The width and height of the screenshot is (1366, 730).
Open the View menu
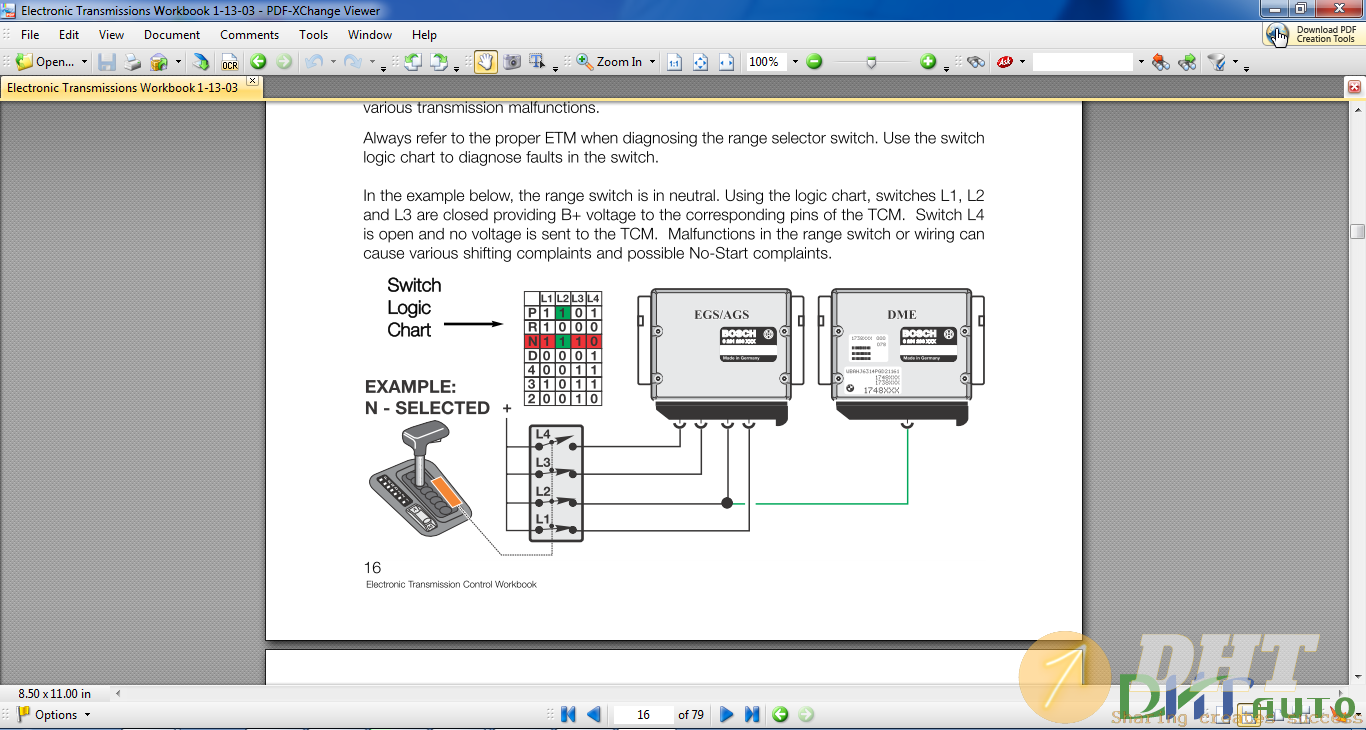111,35
